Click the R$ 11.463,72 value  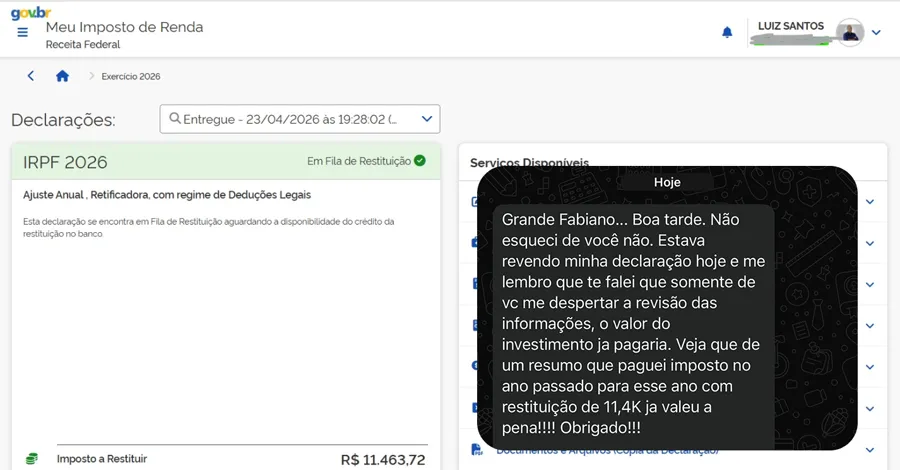pyautogui.click(x=383, y=460)
